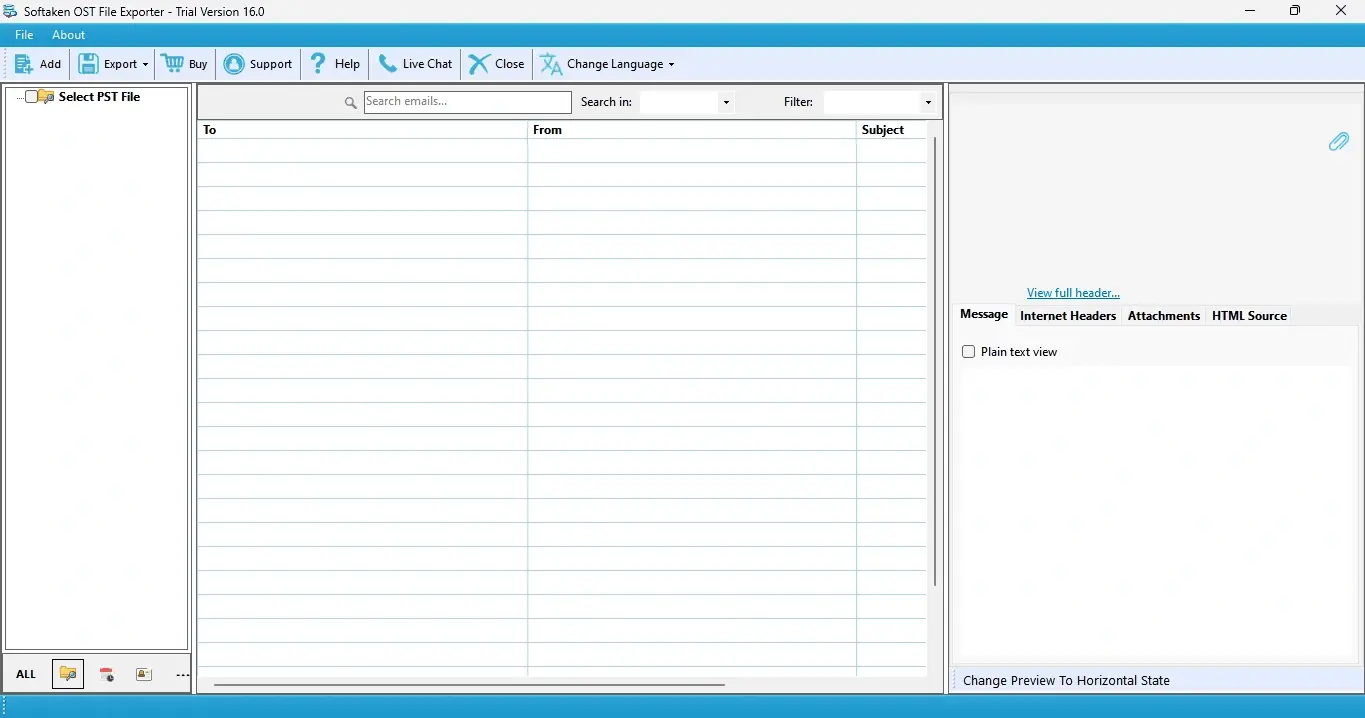Viewport: 1365px width, 718px height.
Task: Expand the Change Language dropdown arrow
Action: [x=671, y=64]
